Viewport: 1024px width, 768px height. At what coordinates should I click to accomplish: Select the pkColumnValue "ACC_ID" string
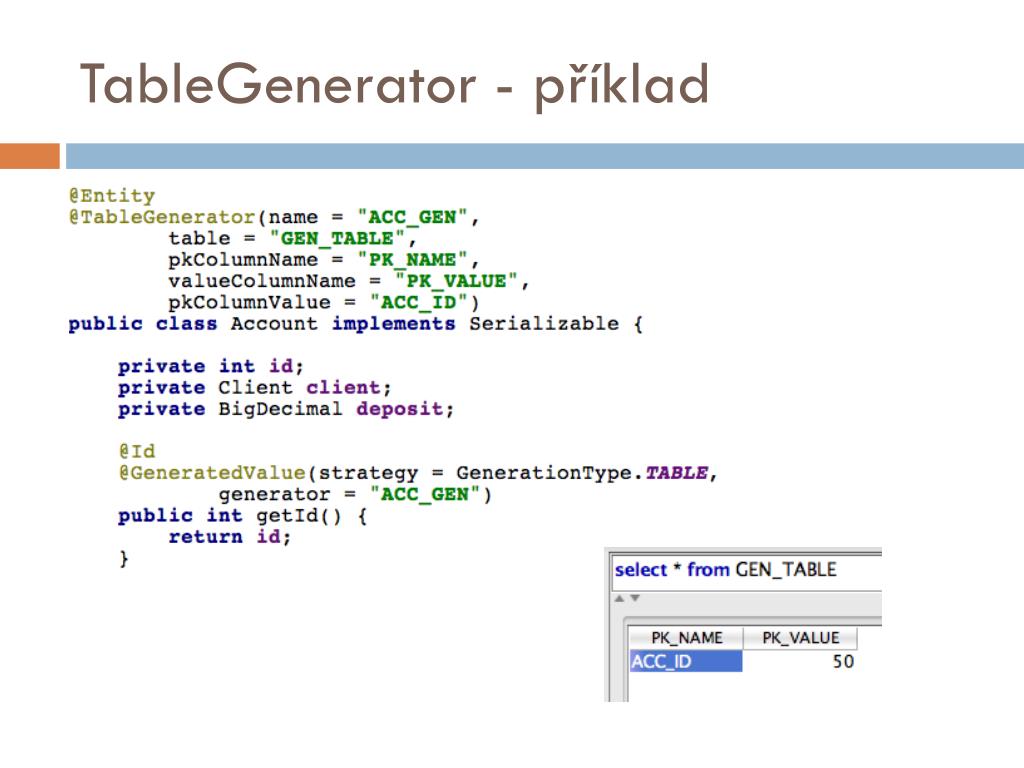click(419, 302)
